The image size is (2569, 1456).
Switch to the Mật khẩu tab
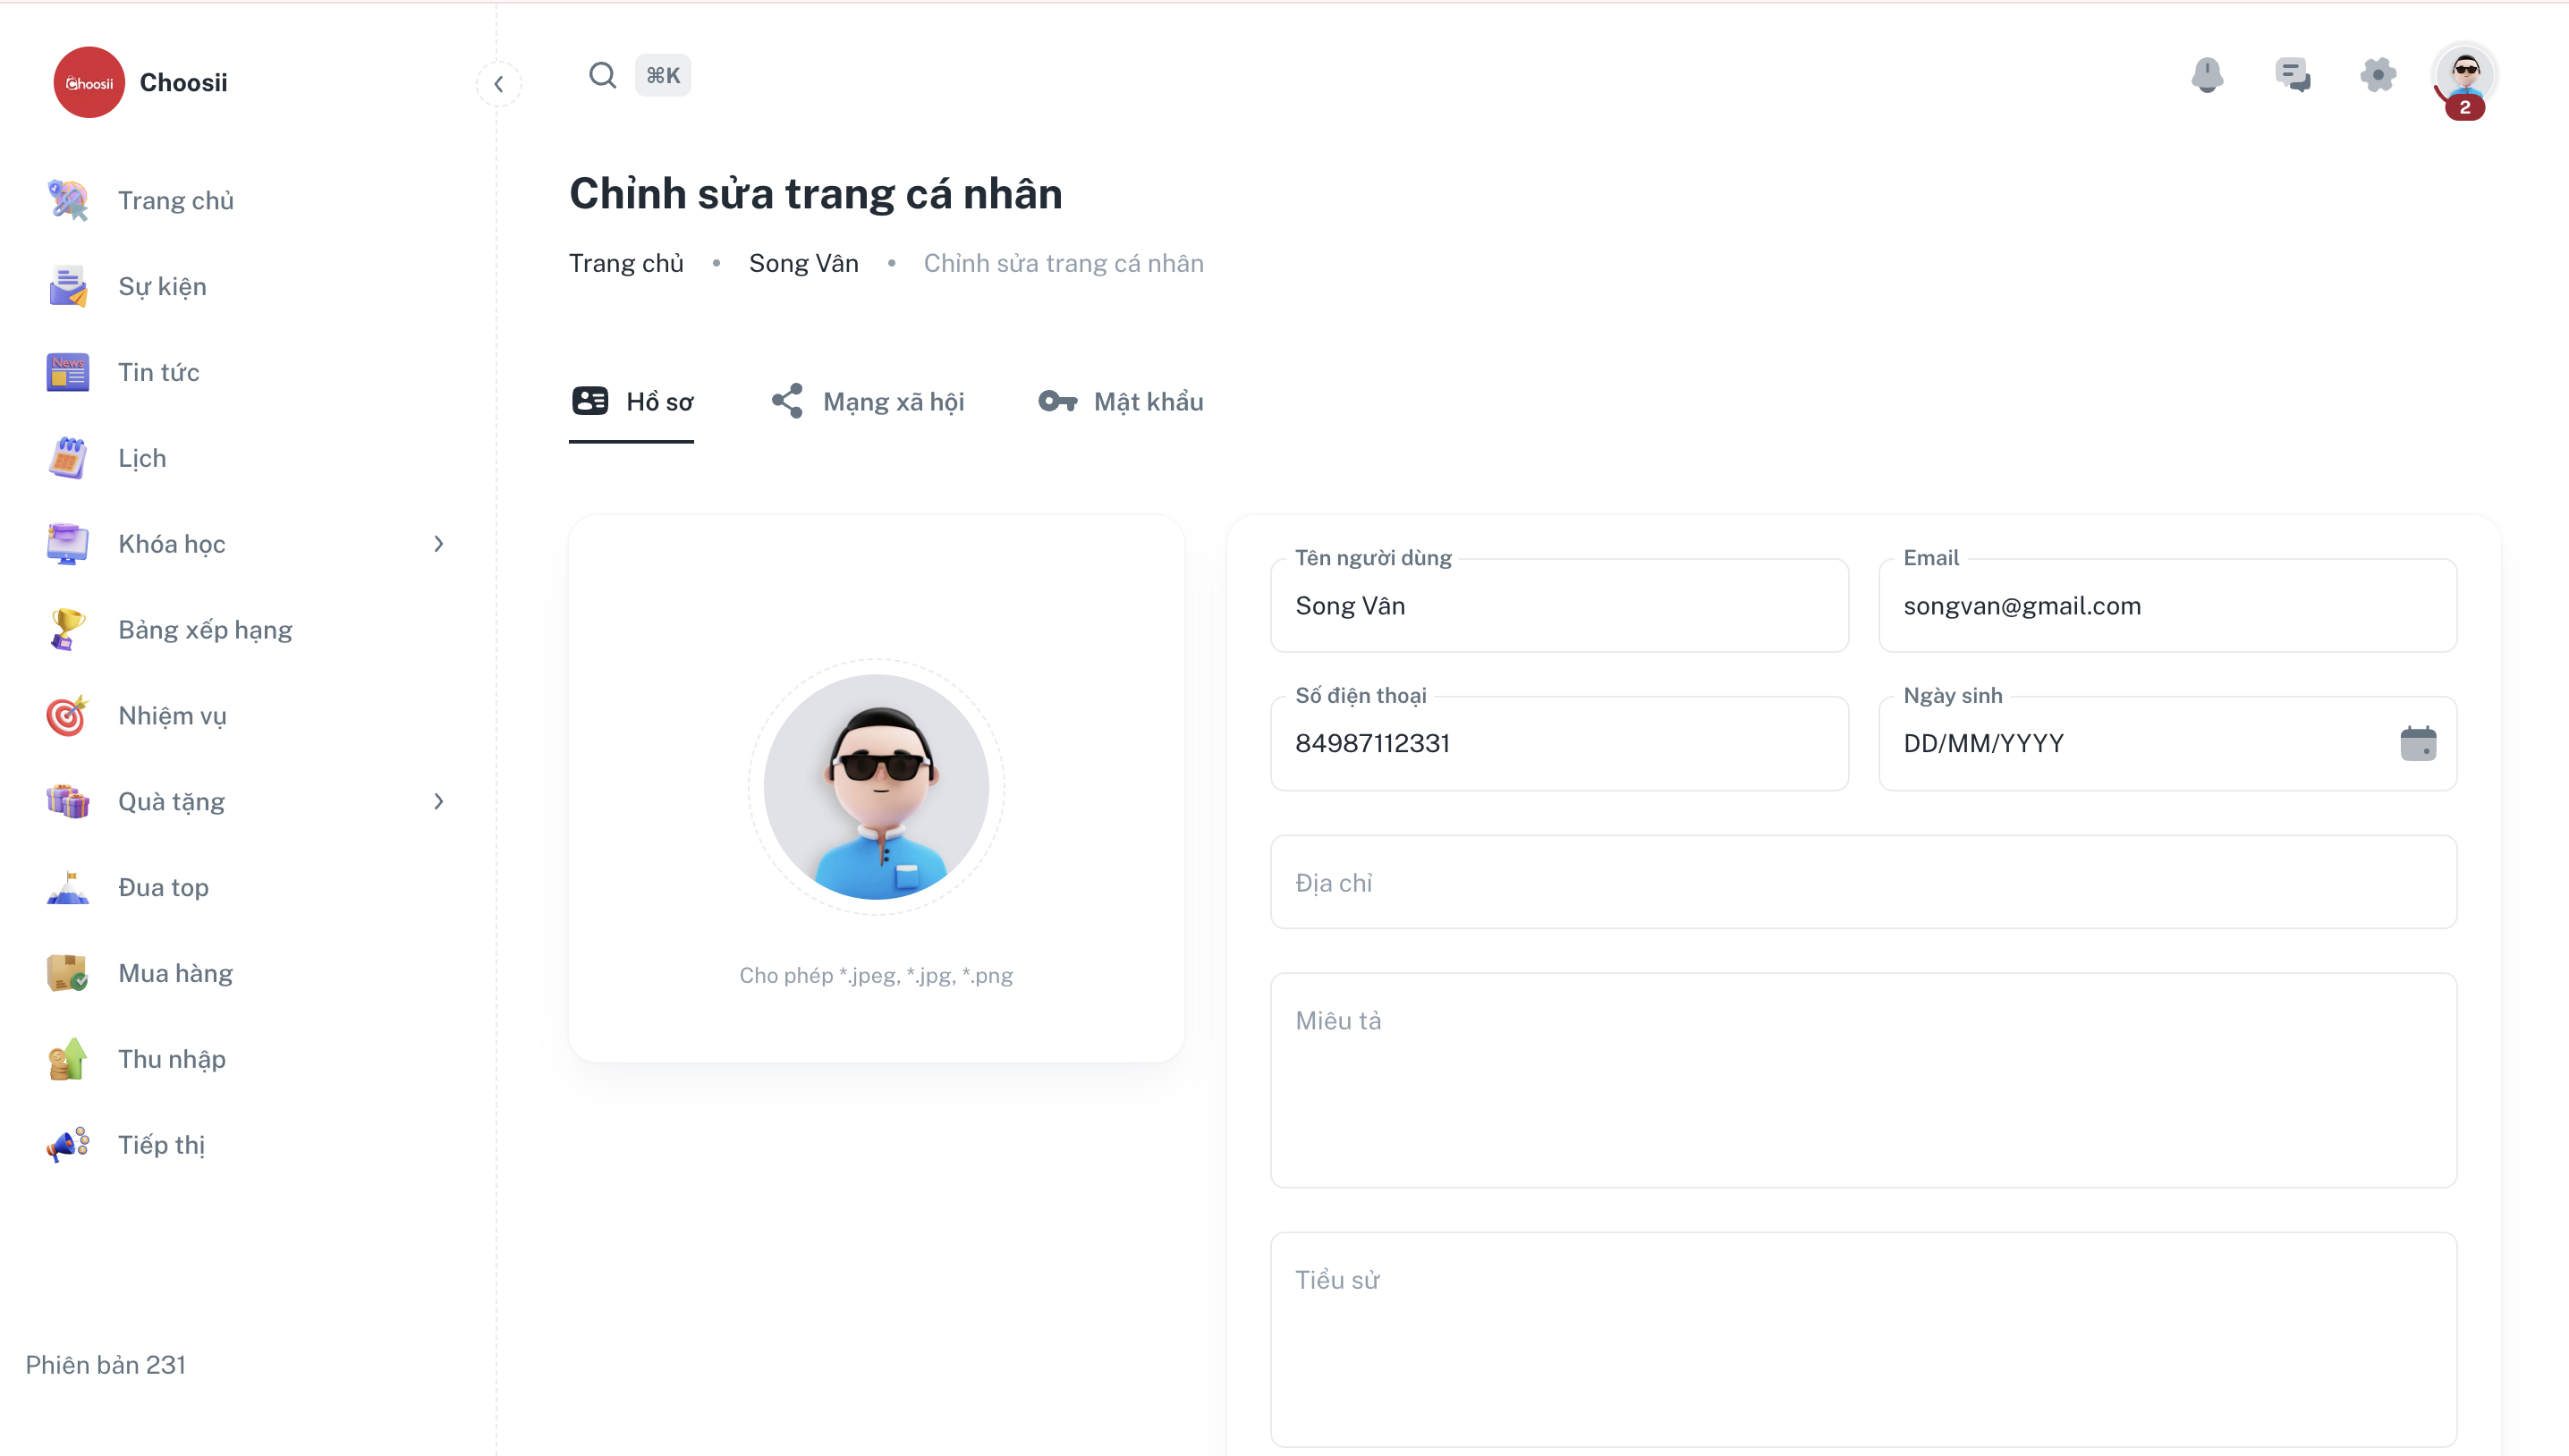point(1121,402)
